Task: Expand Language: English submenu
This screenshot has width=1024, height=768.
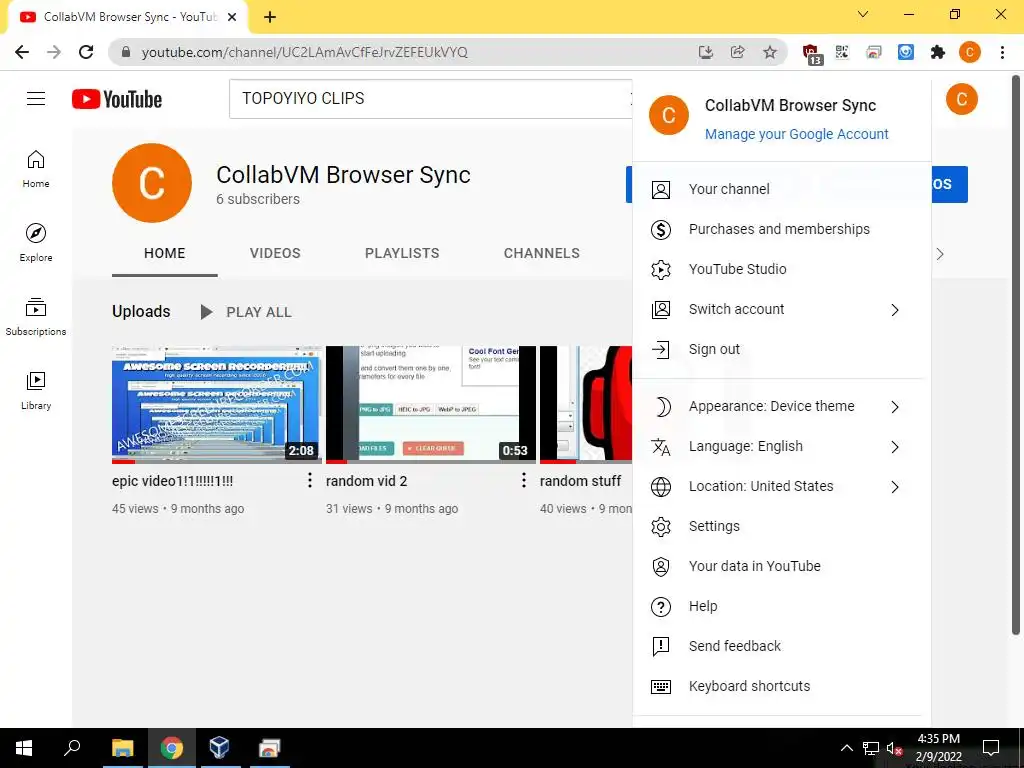Action: tap(777, 447)
